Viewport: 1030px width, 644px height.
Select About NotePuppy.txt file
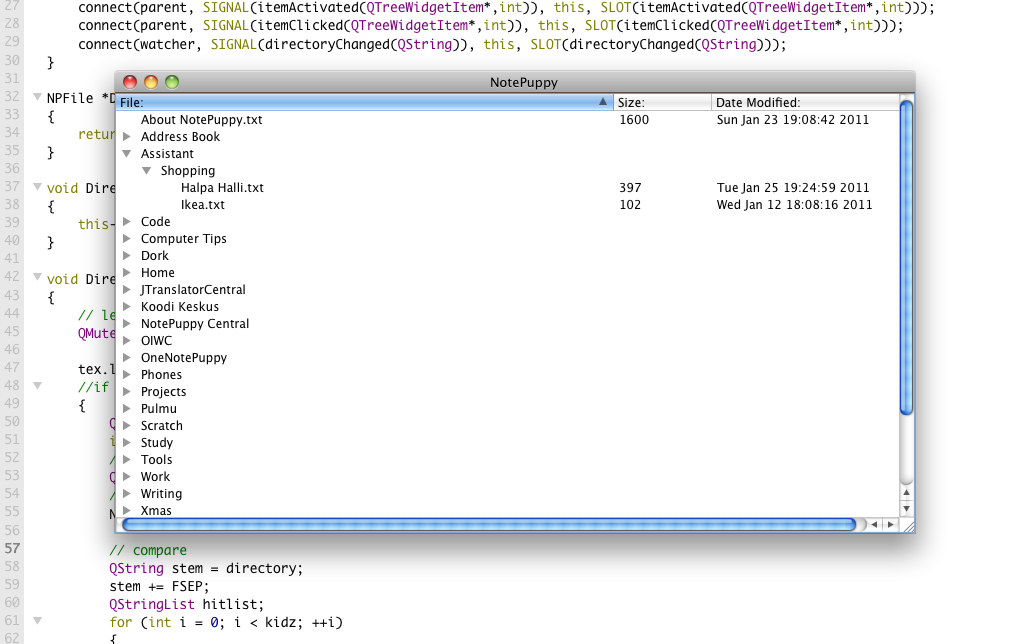201,120
